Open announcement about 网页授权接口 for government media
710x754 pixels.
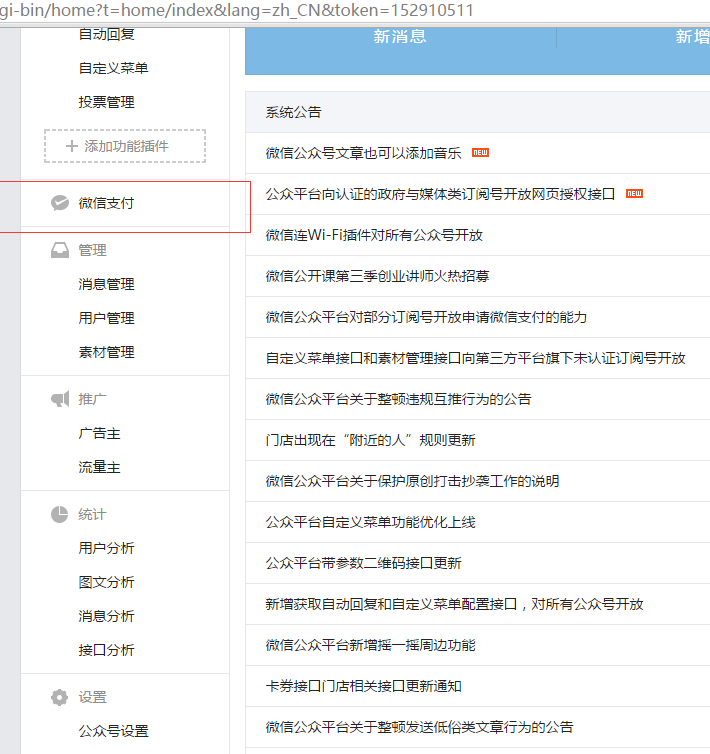coord(440,194)
